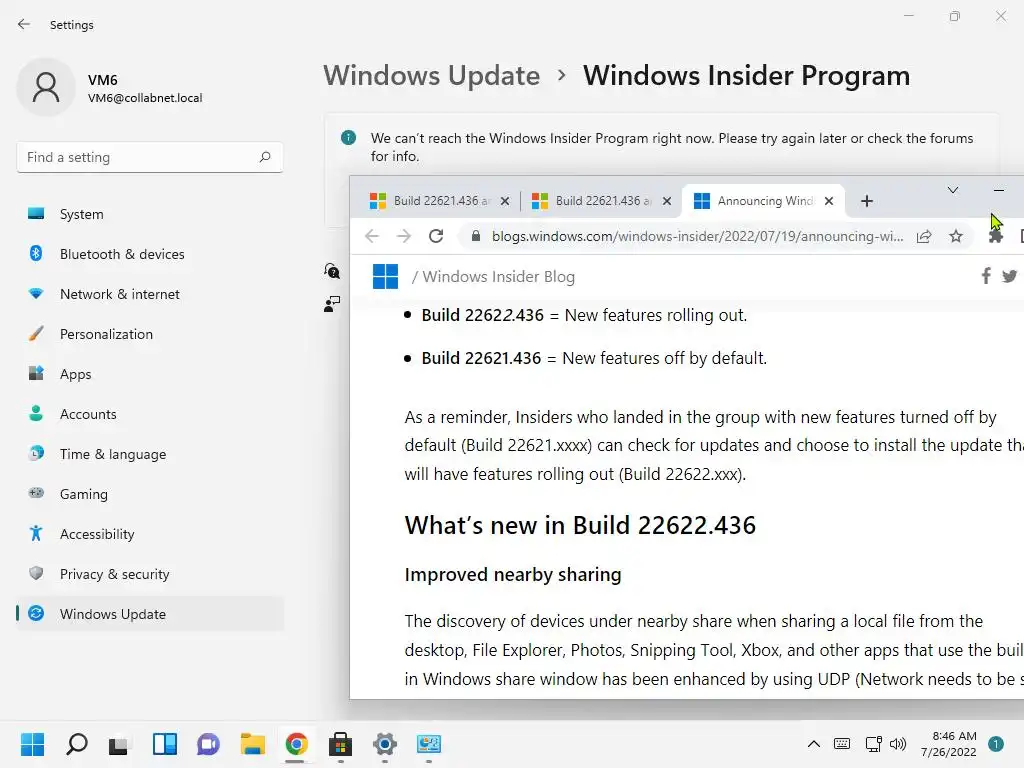Click the System monitor icon

[36, 214]
